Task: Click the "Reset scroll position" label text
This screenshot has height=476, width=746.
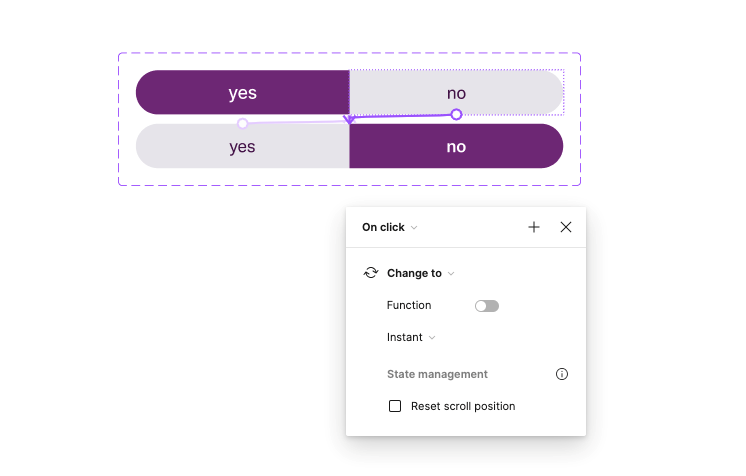Action: click(463, 406)
